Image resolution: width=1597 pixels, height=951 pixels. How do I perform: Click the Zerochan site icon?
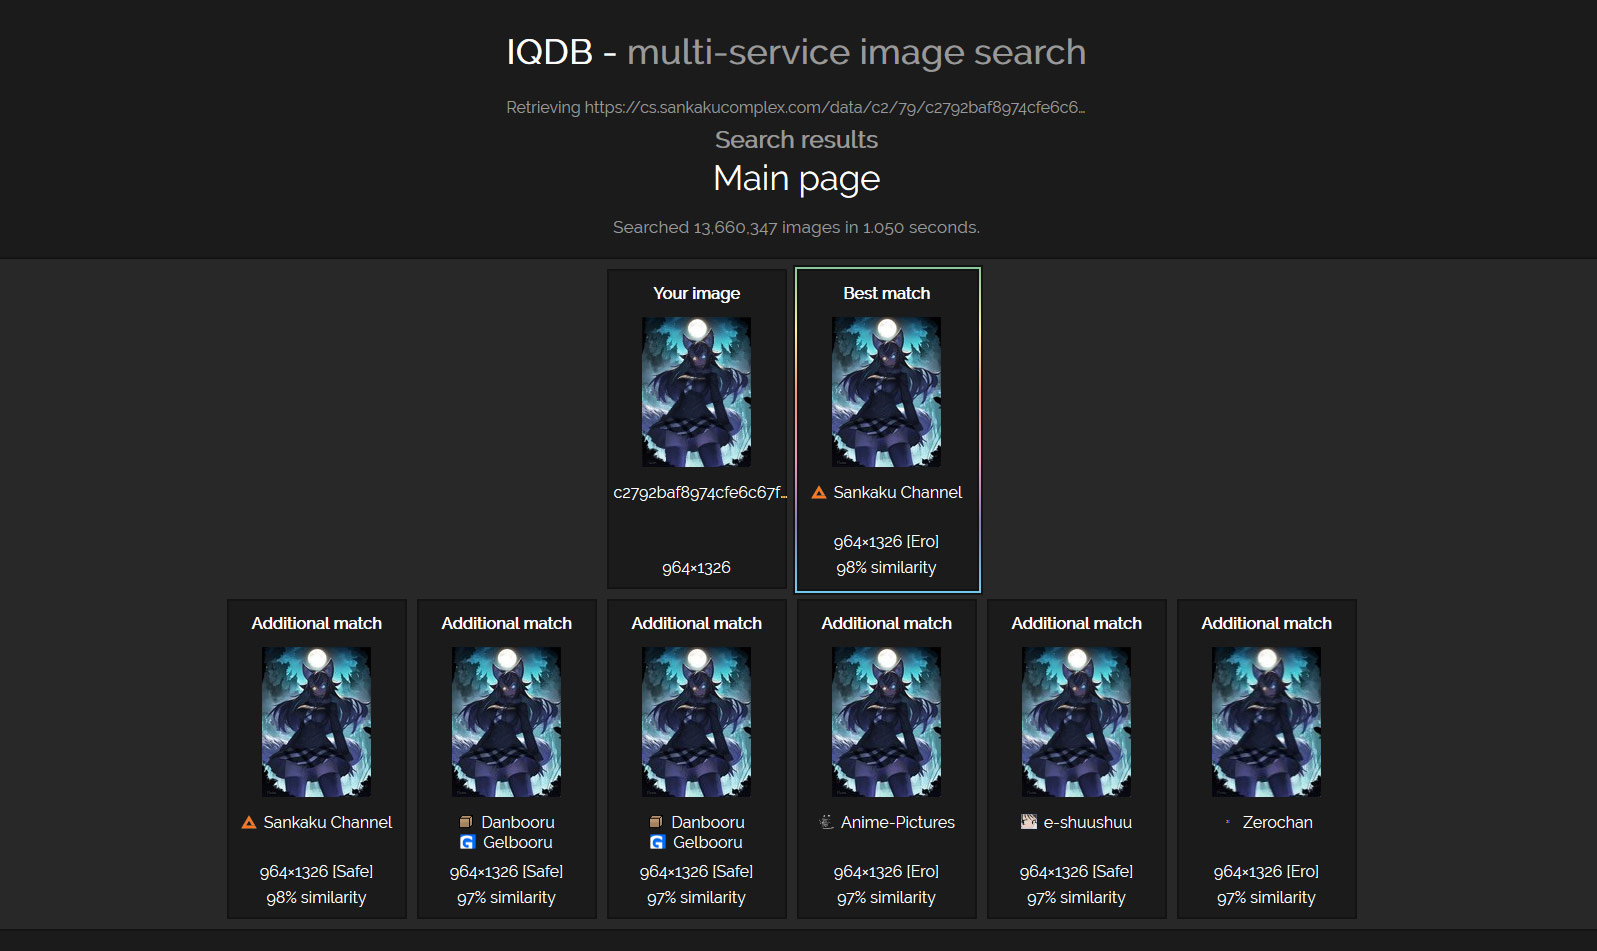[1228, 822]
